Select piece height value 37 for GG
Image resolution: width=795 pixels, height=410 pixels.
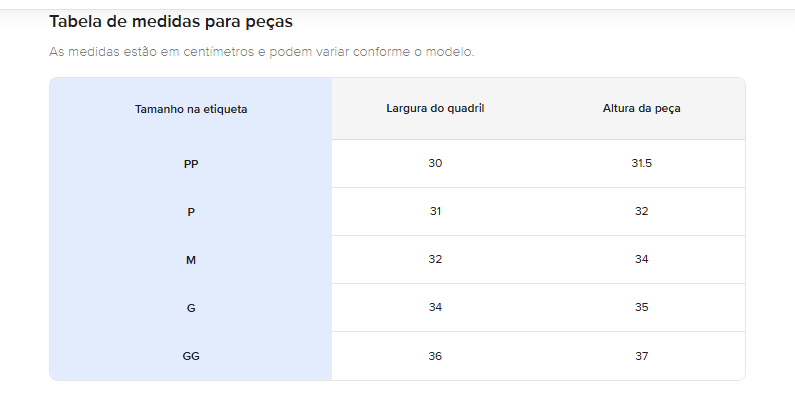click(x=641, y=356)
